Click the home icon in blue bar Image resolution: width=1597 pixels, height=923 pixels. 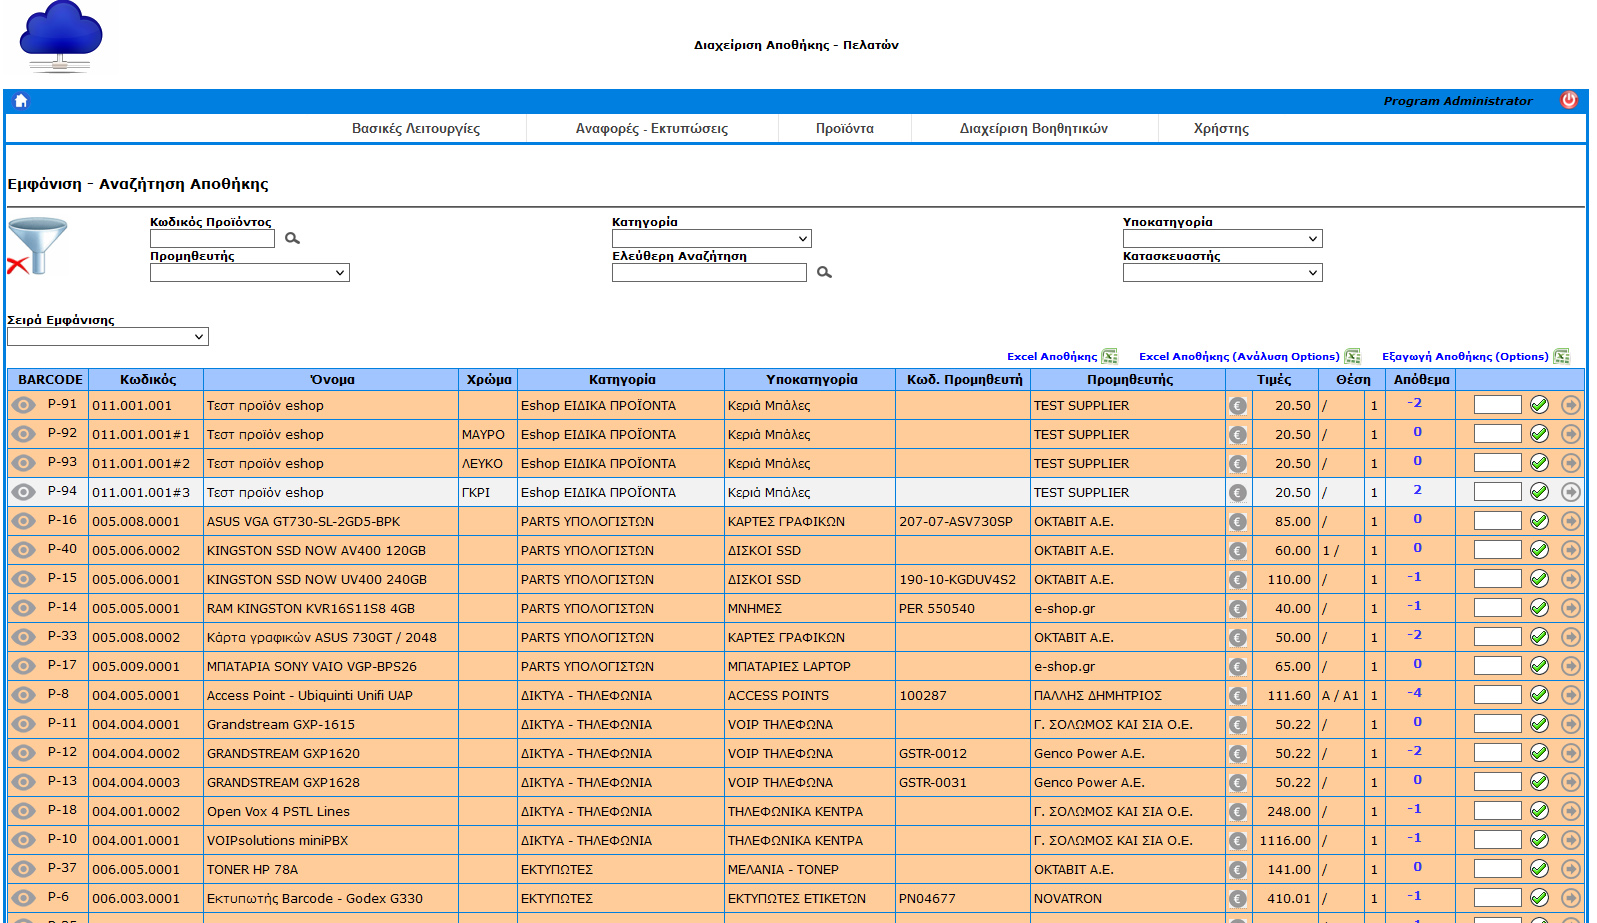click(21, 101)
